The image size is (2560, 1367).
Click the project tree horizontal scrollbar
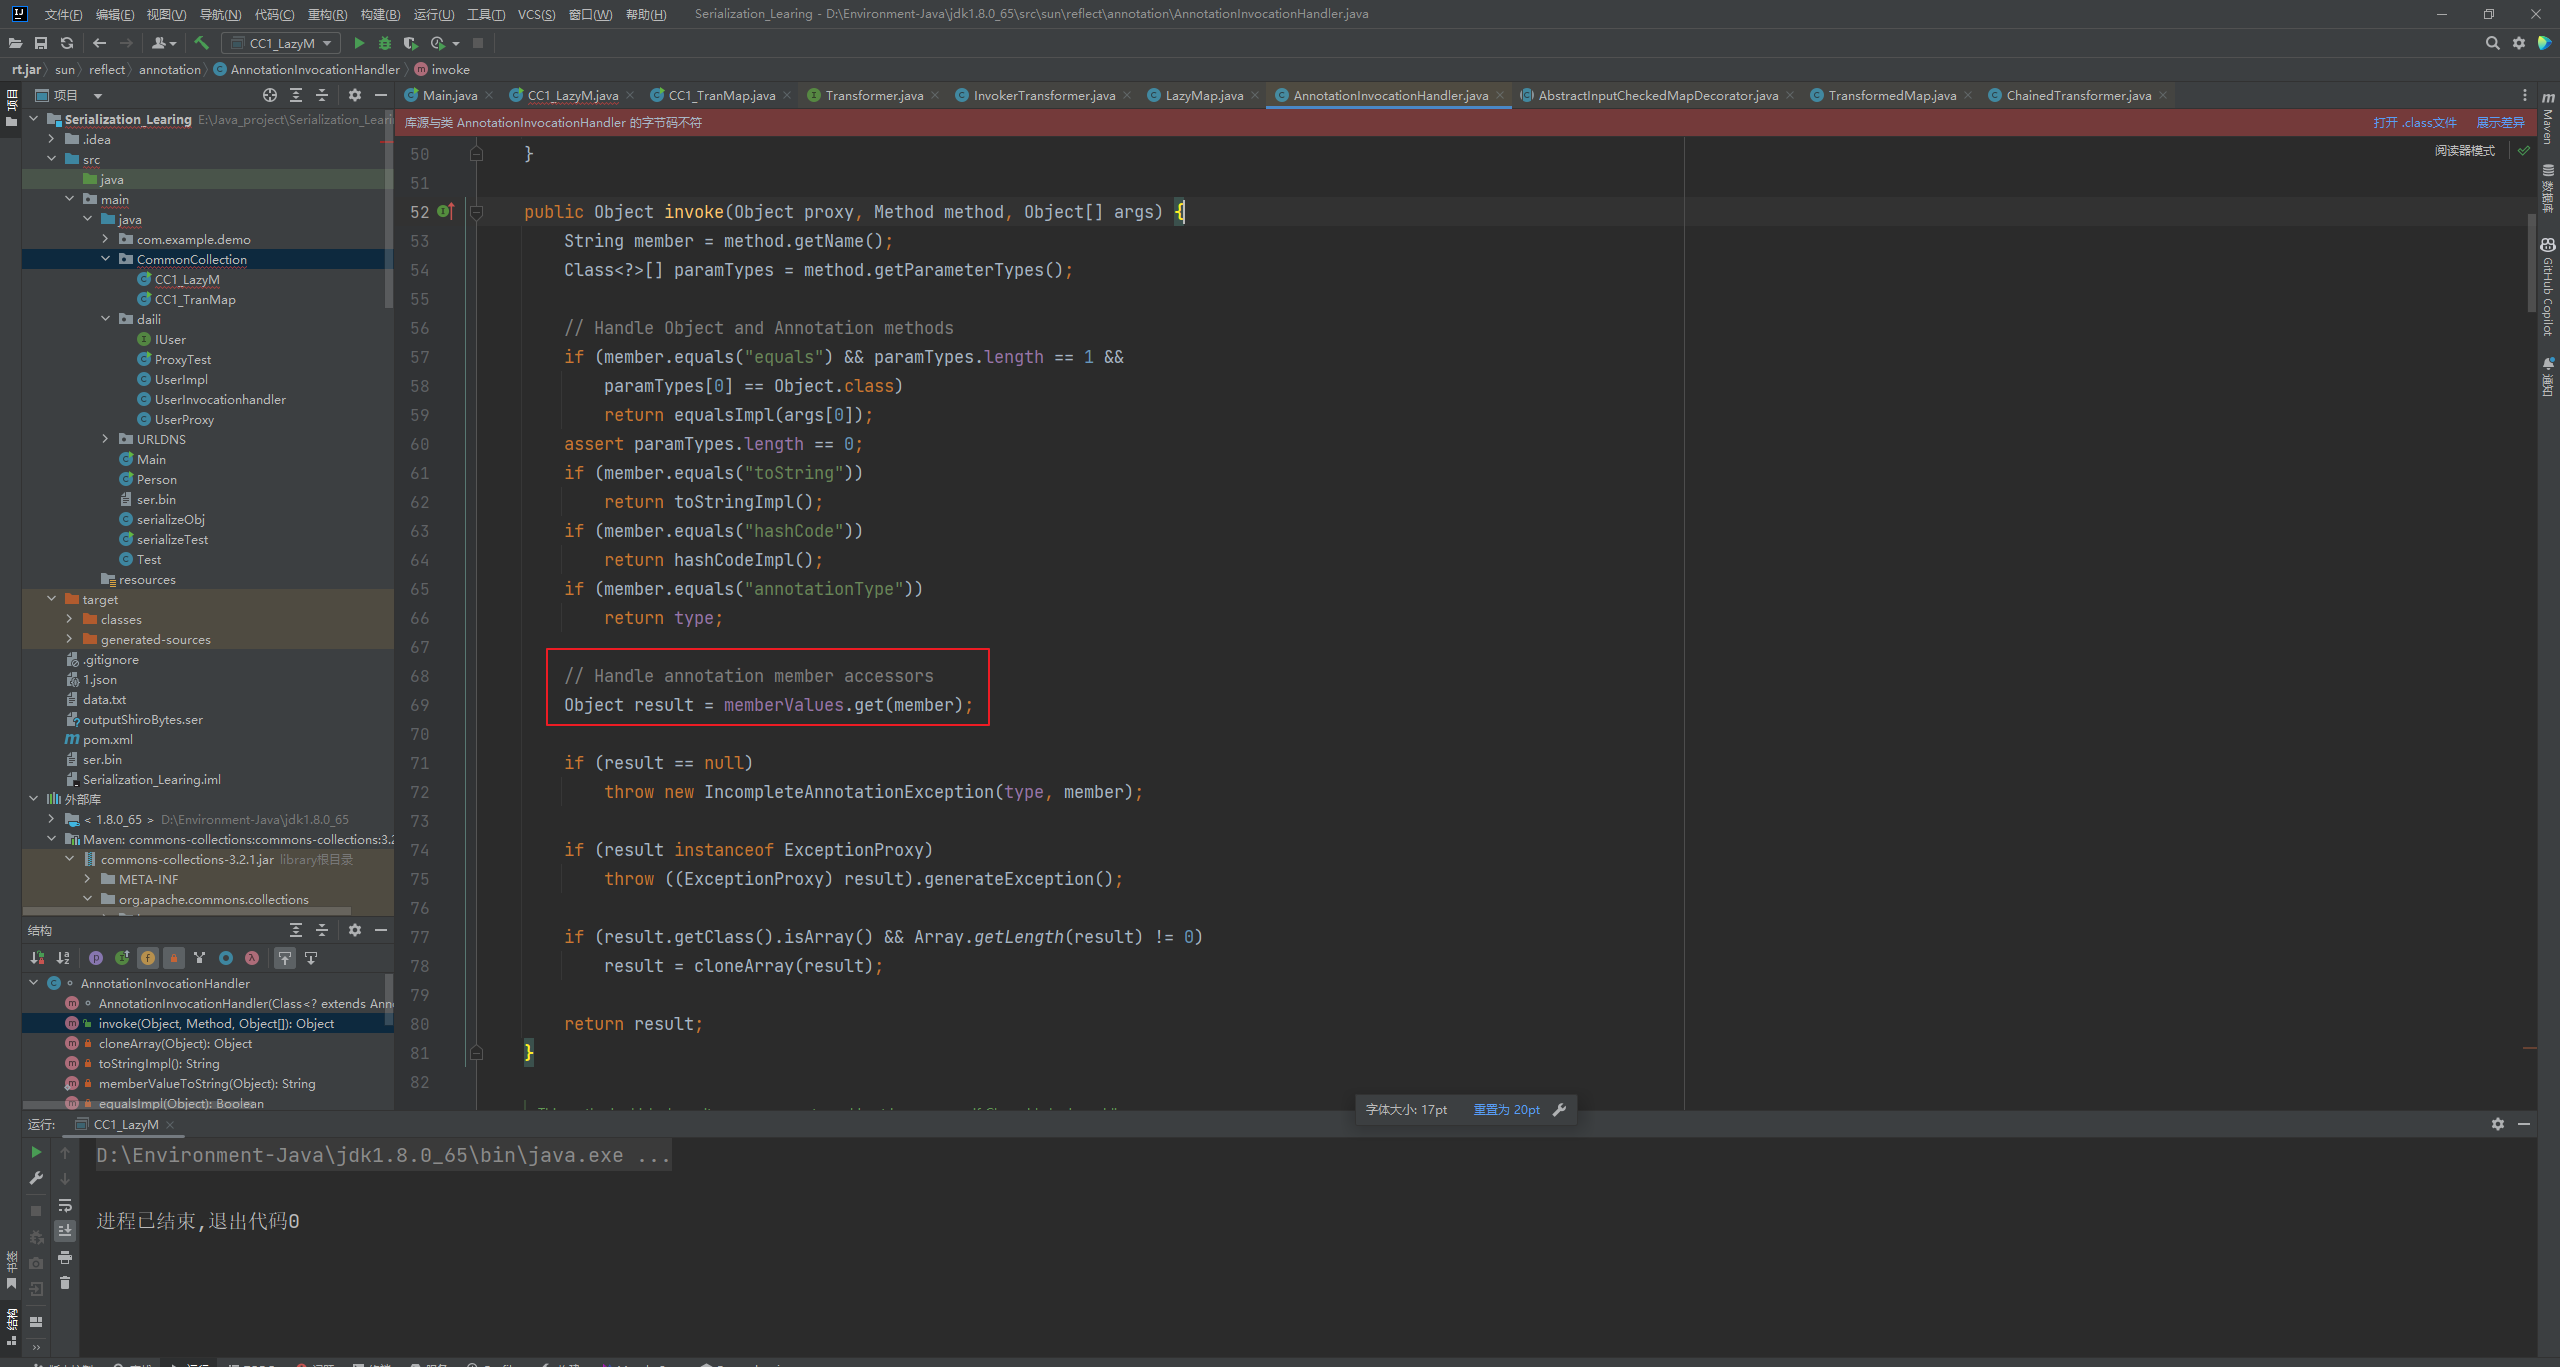[186, 911]
